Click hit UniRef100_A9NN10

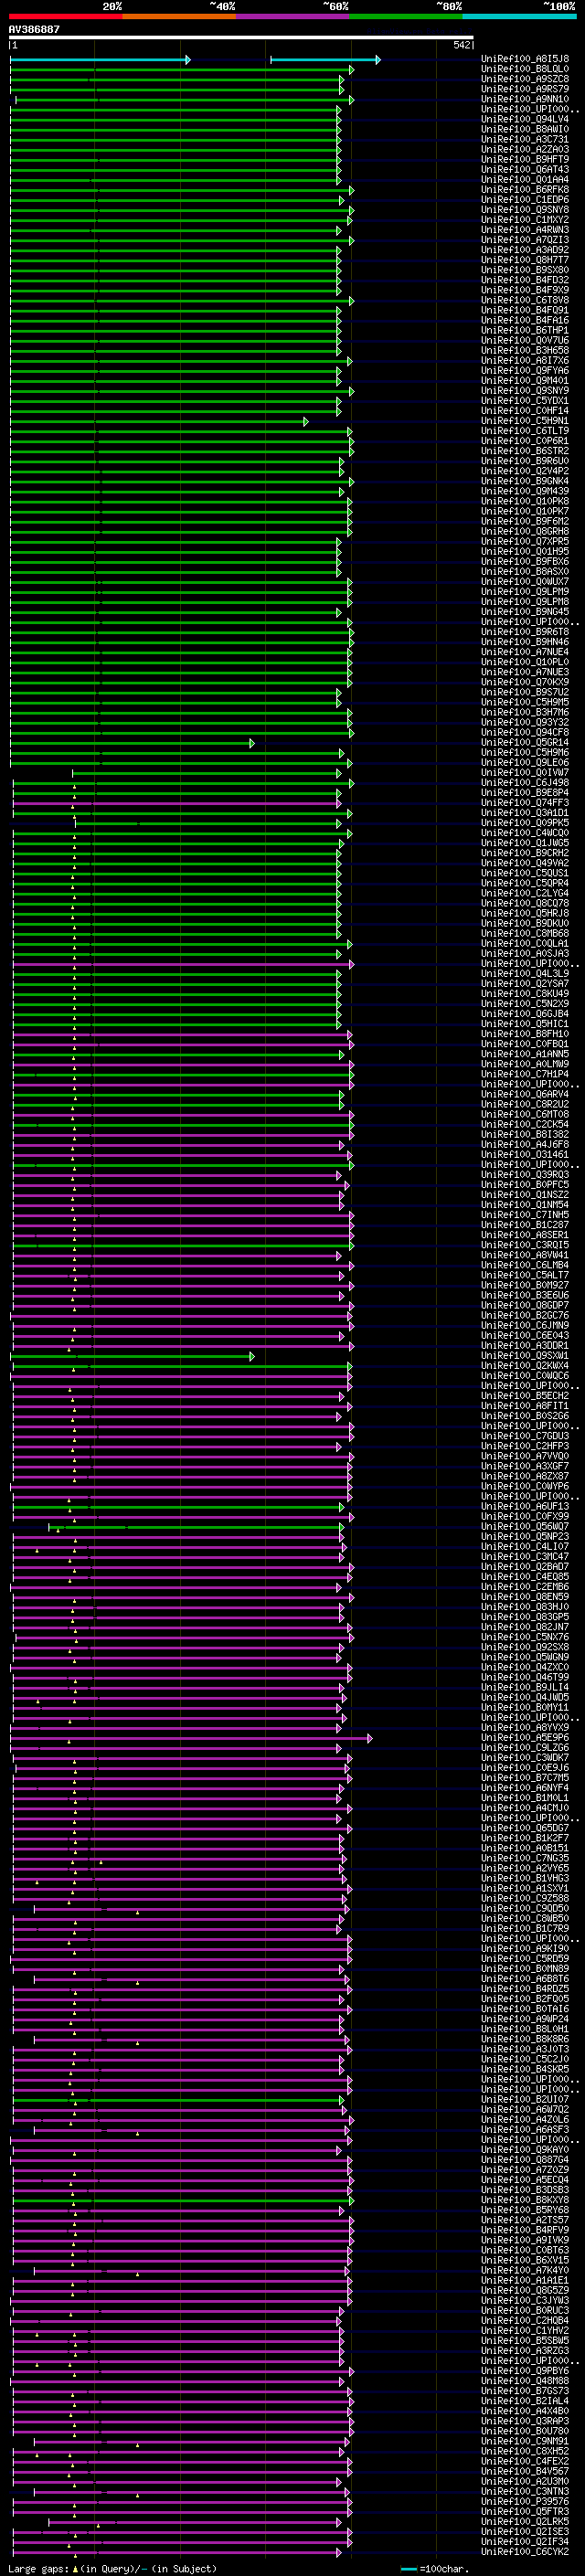click(525, 99)
